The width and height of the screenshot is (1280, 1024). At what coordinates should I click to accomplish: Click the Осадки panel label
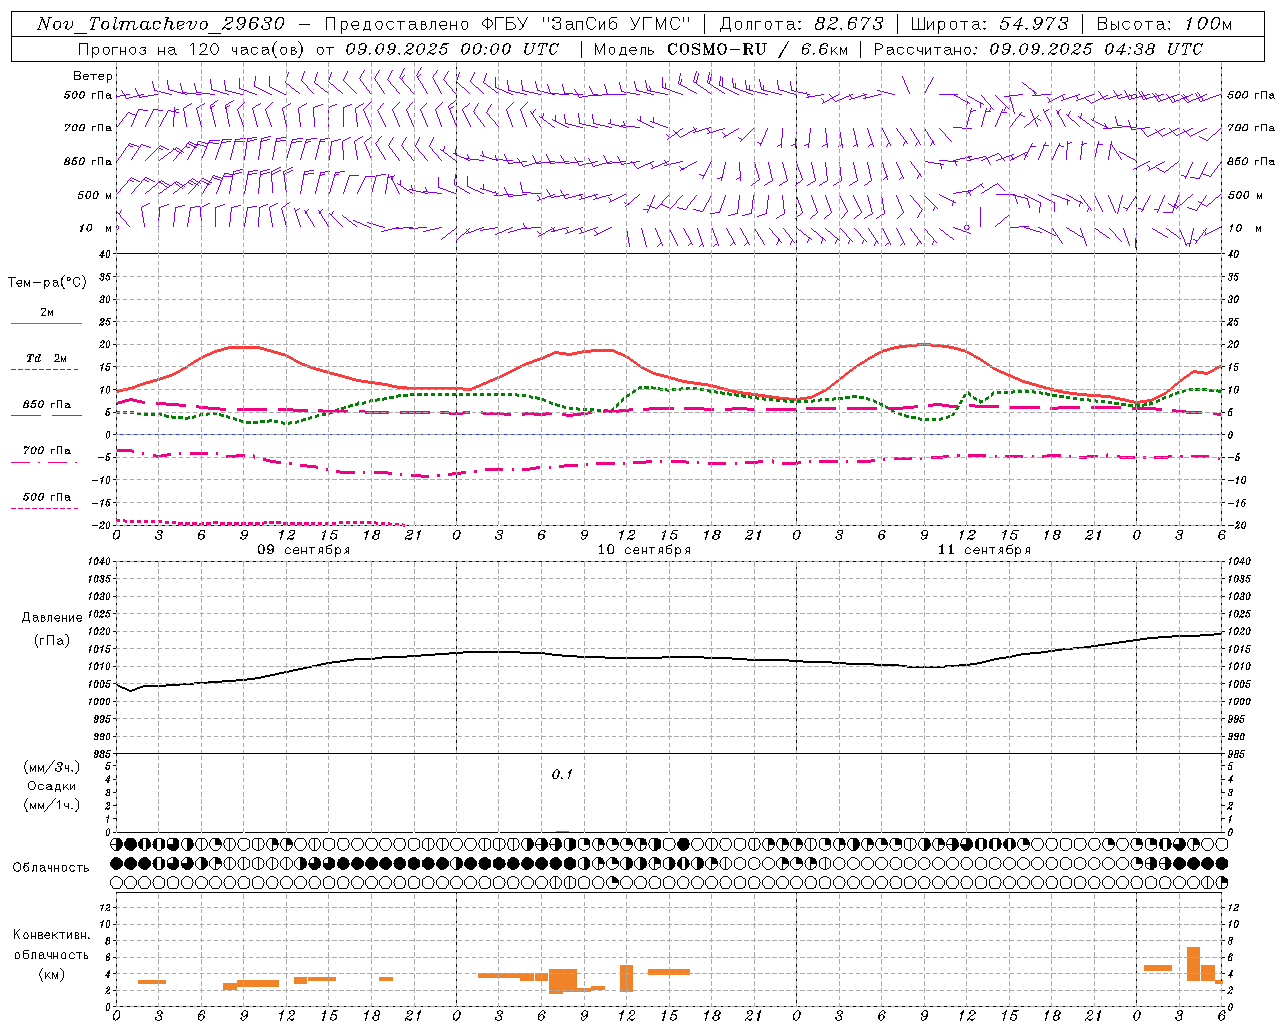coord(52,786)
